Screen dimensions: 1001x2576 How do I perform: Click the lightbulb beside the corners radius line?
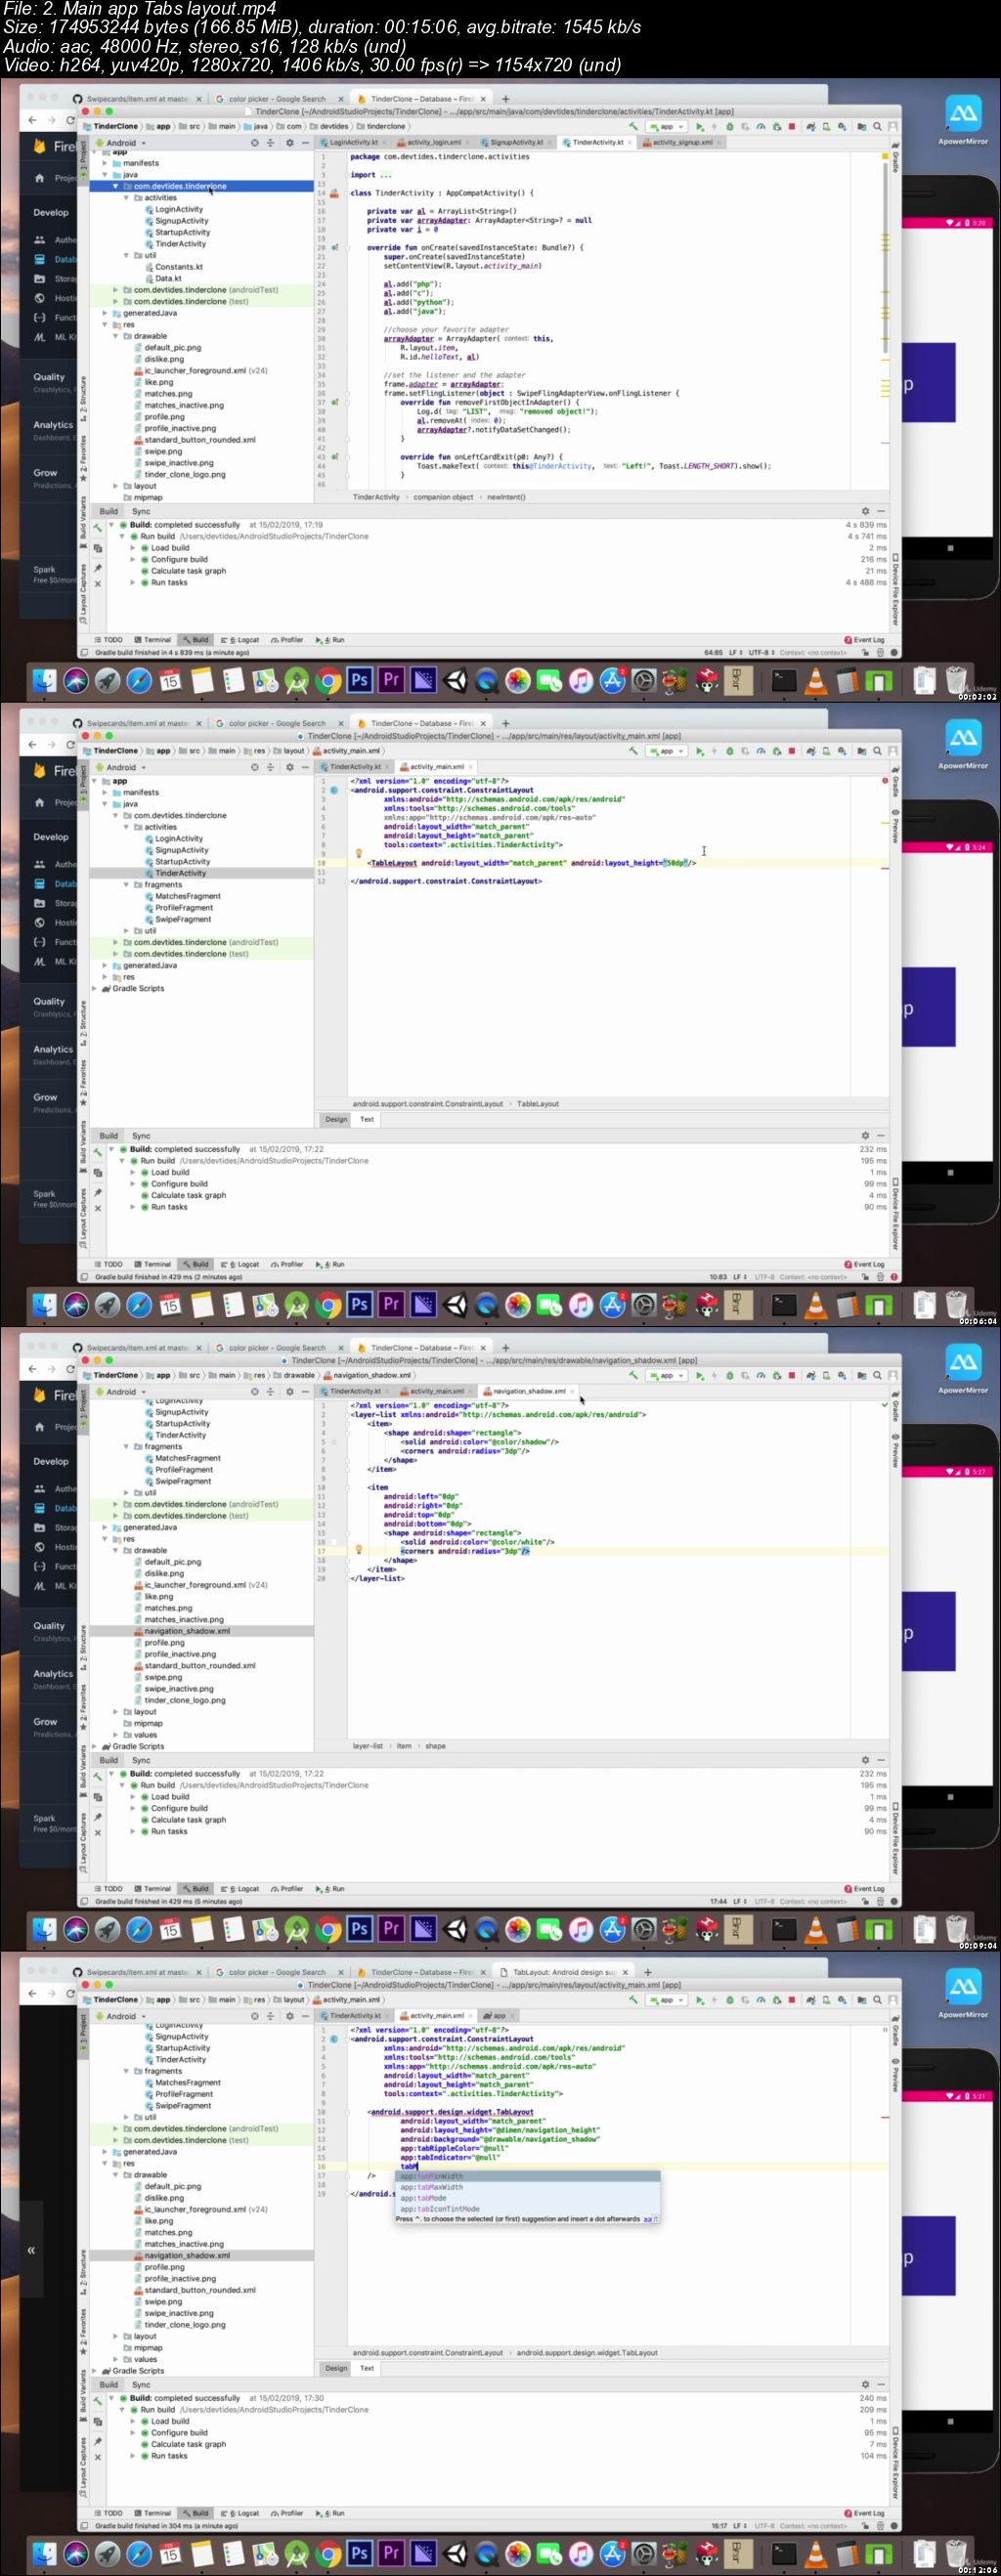358,1550
